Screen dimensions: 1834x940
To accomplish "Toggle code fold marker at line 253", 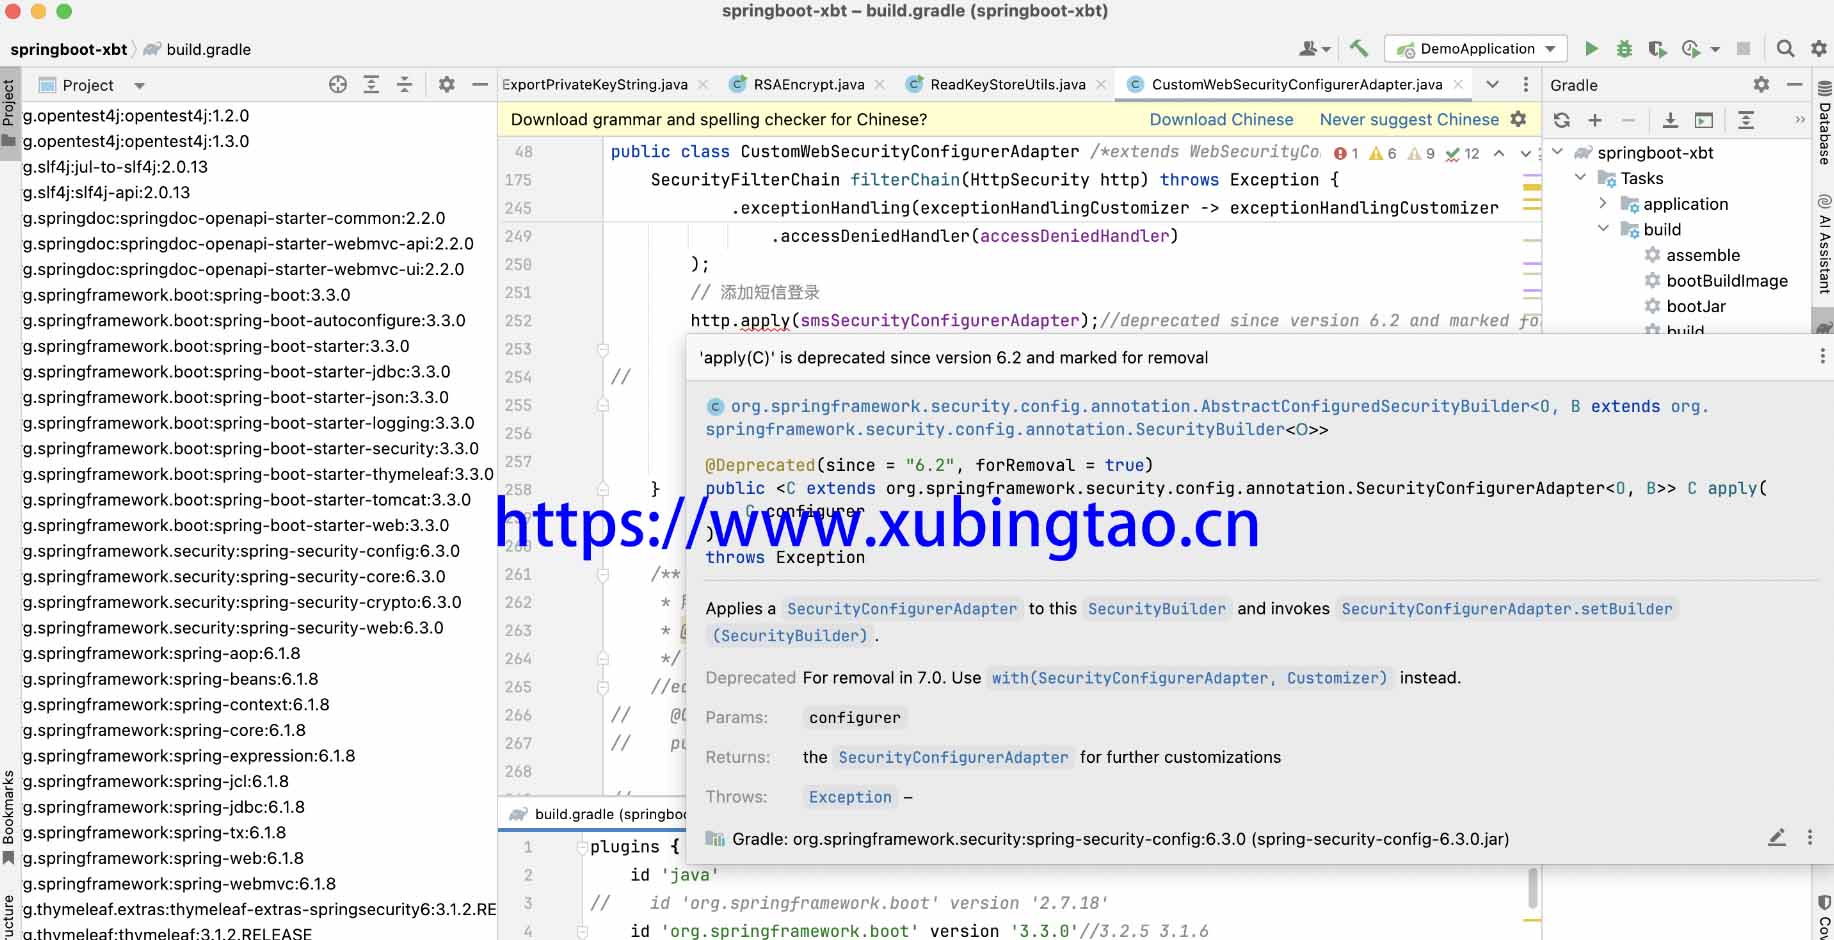I will pyautogui.click(x=603, y=349).
